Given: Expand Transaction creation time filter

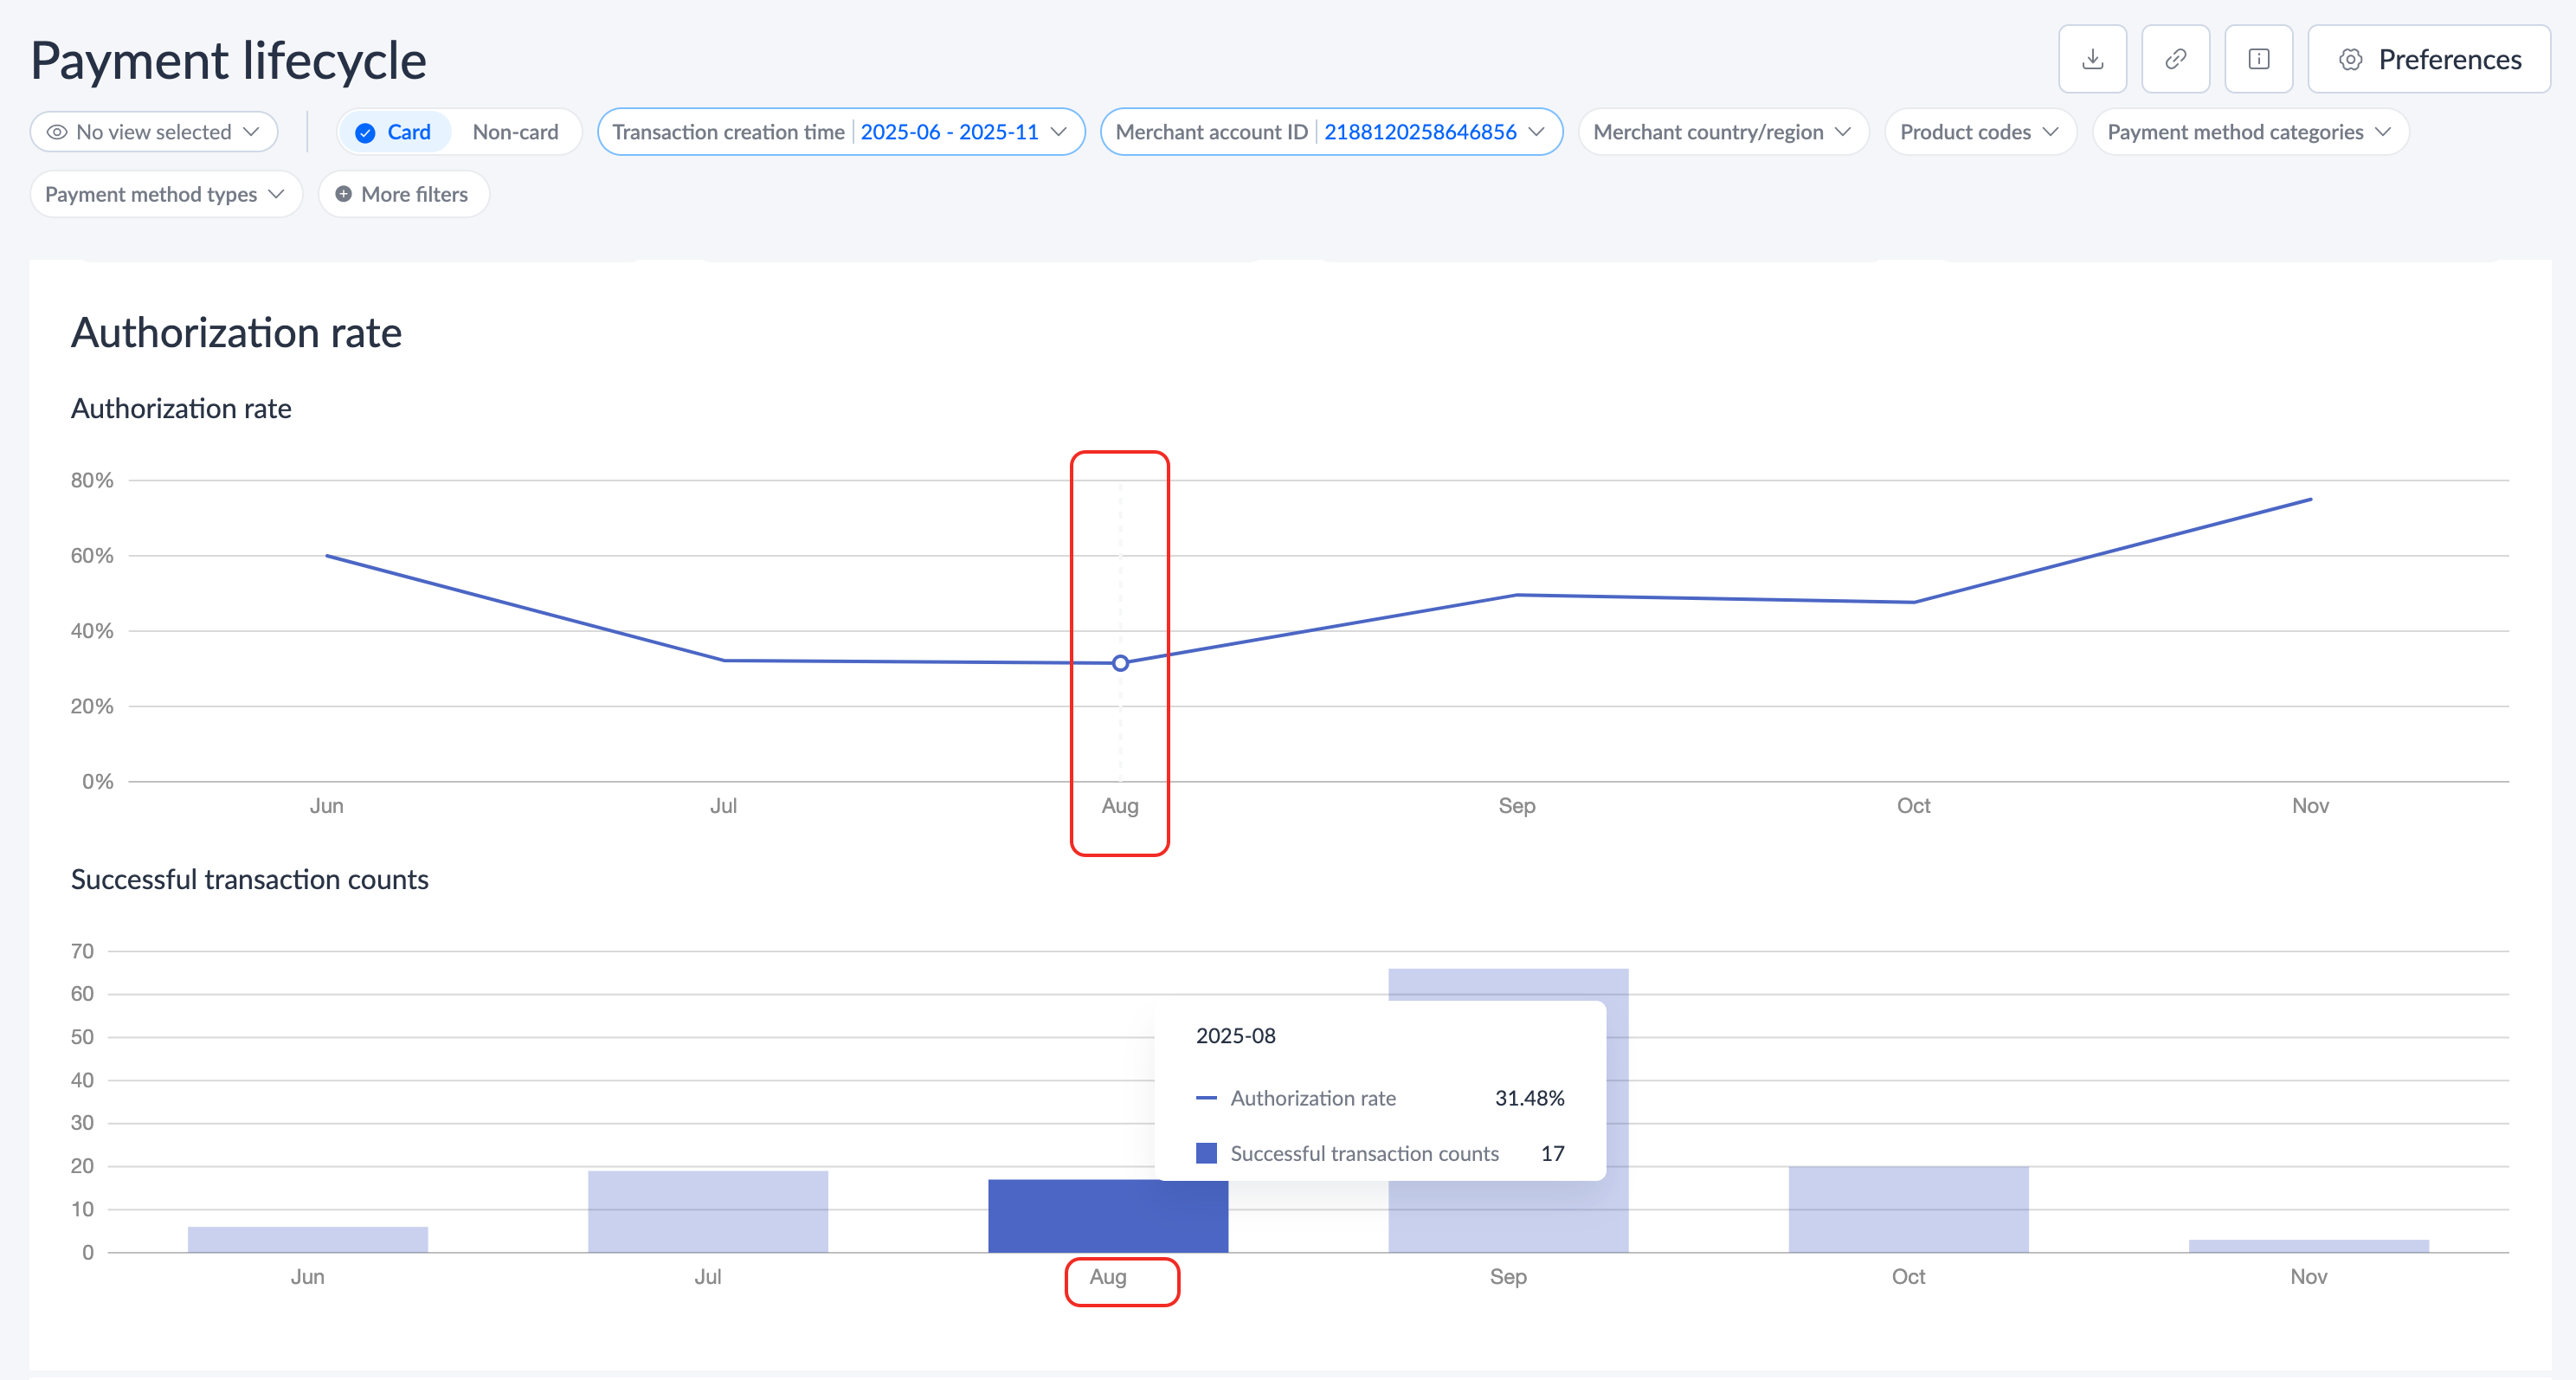Looking at the screenshot, I should [x=840, y=132].
